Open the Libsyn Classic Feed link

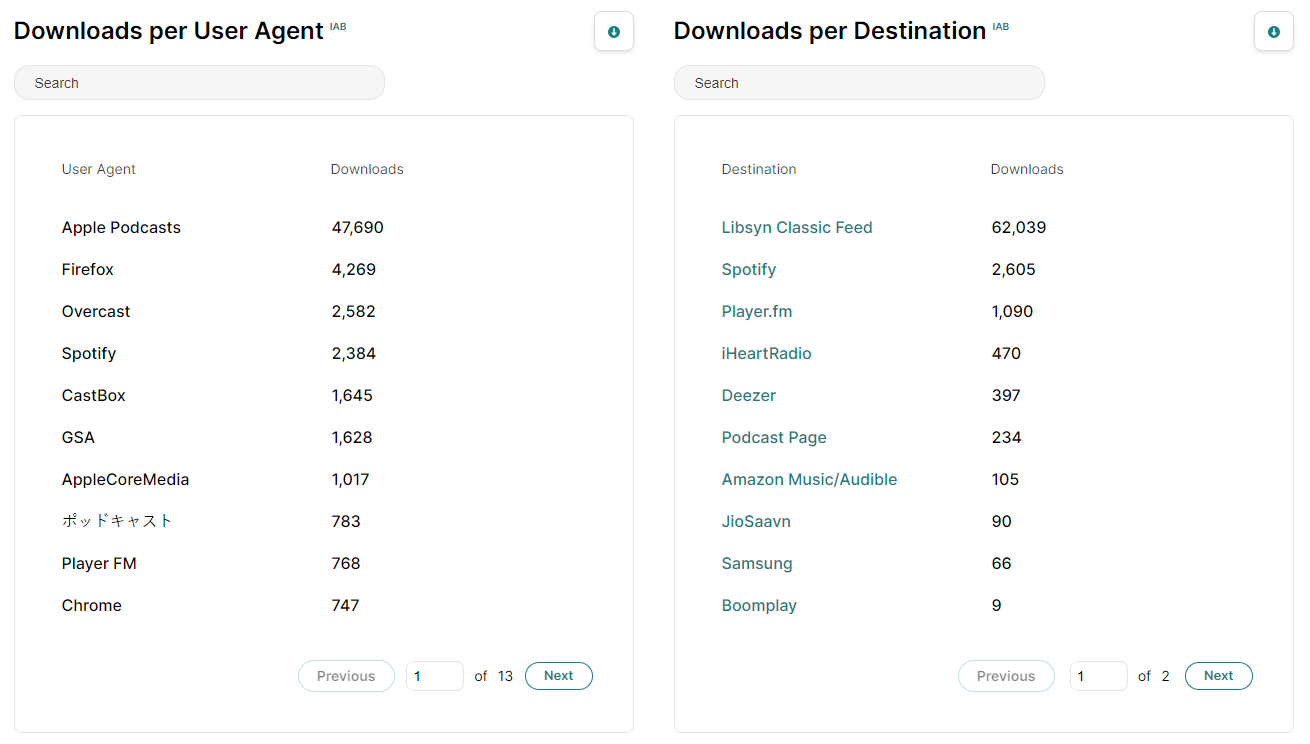[x=797, y=228]
